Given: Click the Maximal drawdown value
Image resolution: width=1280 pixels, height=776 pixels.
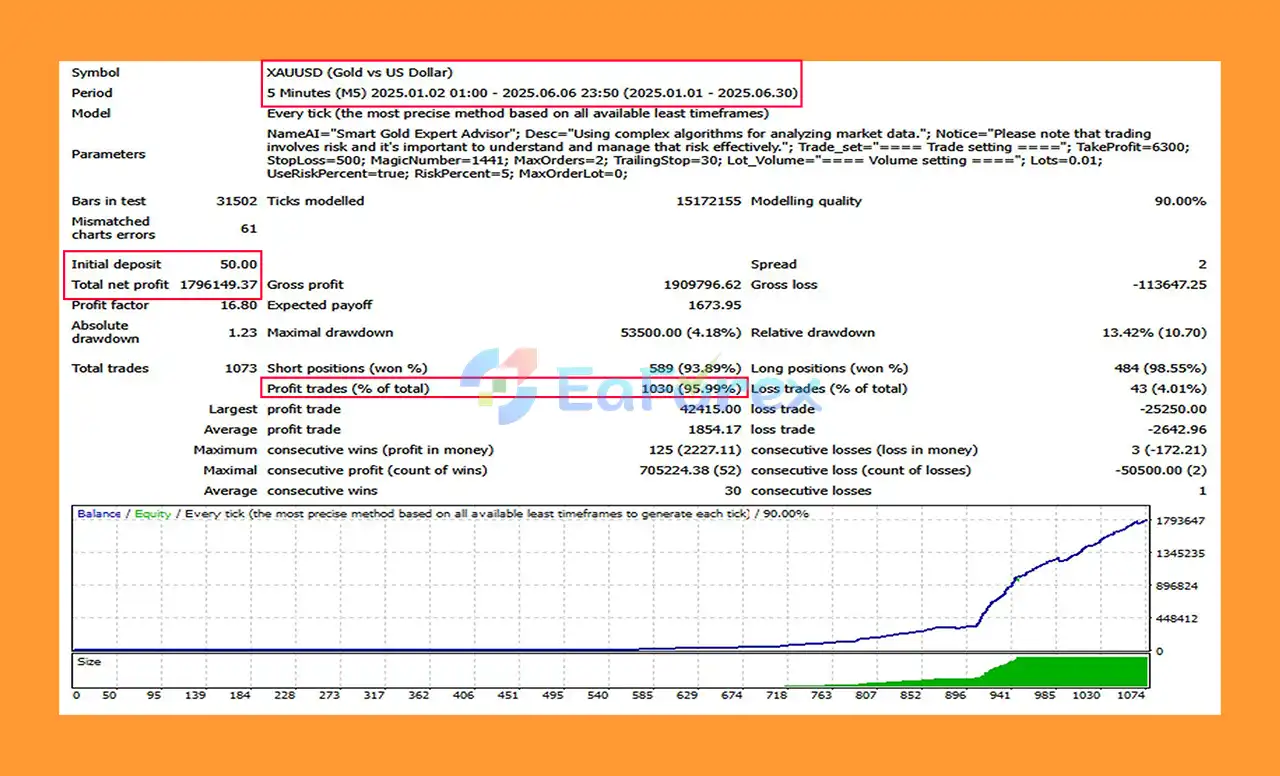Looking at the screenshot, I should (680, 332).
